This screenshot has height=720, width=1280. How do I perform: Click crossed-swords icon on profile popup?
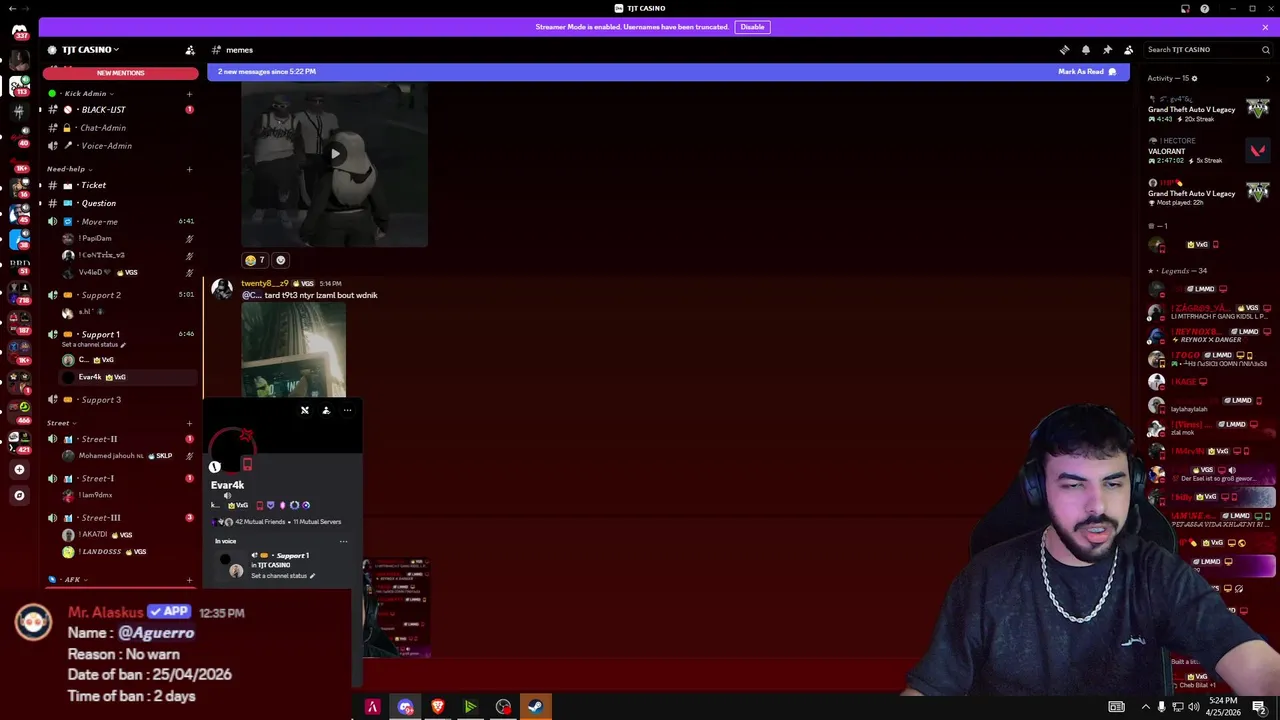(305, 410)
